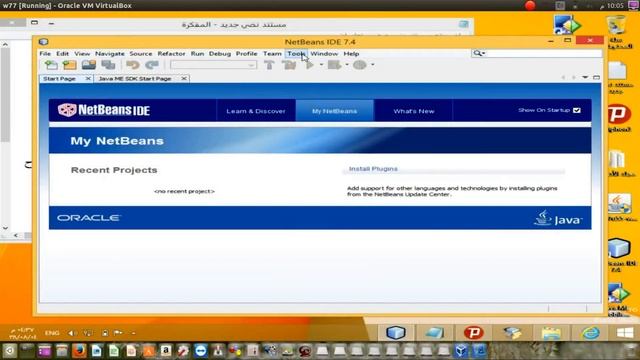This screenshot has width=640, height=360.
Task: Open the Source menu
Action: pos(141,53)
